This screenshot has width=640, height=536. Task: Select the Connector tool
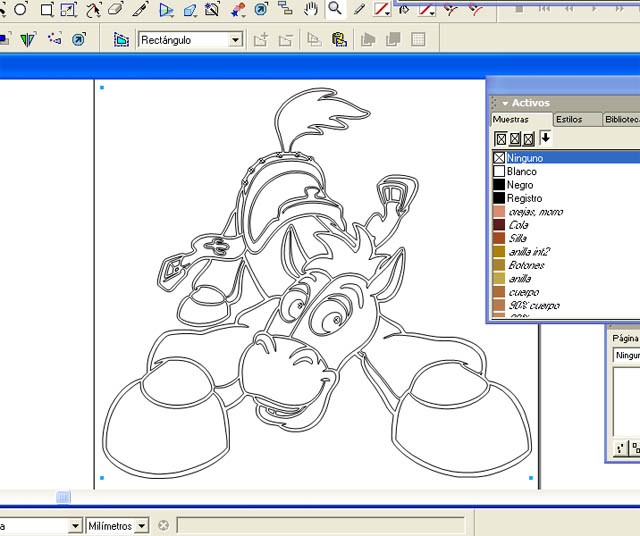[285, 9]
